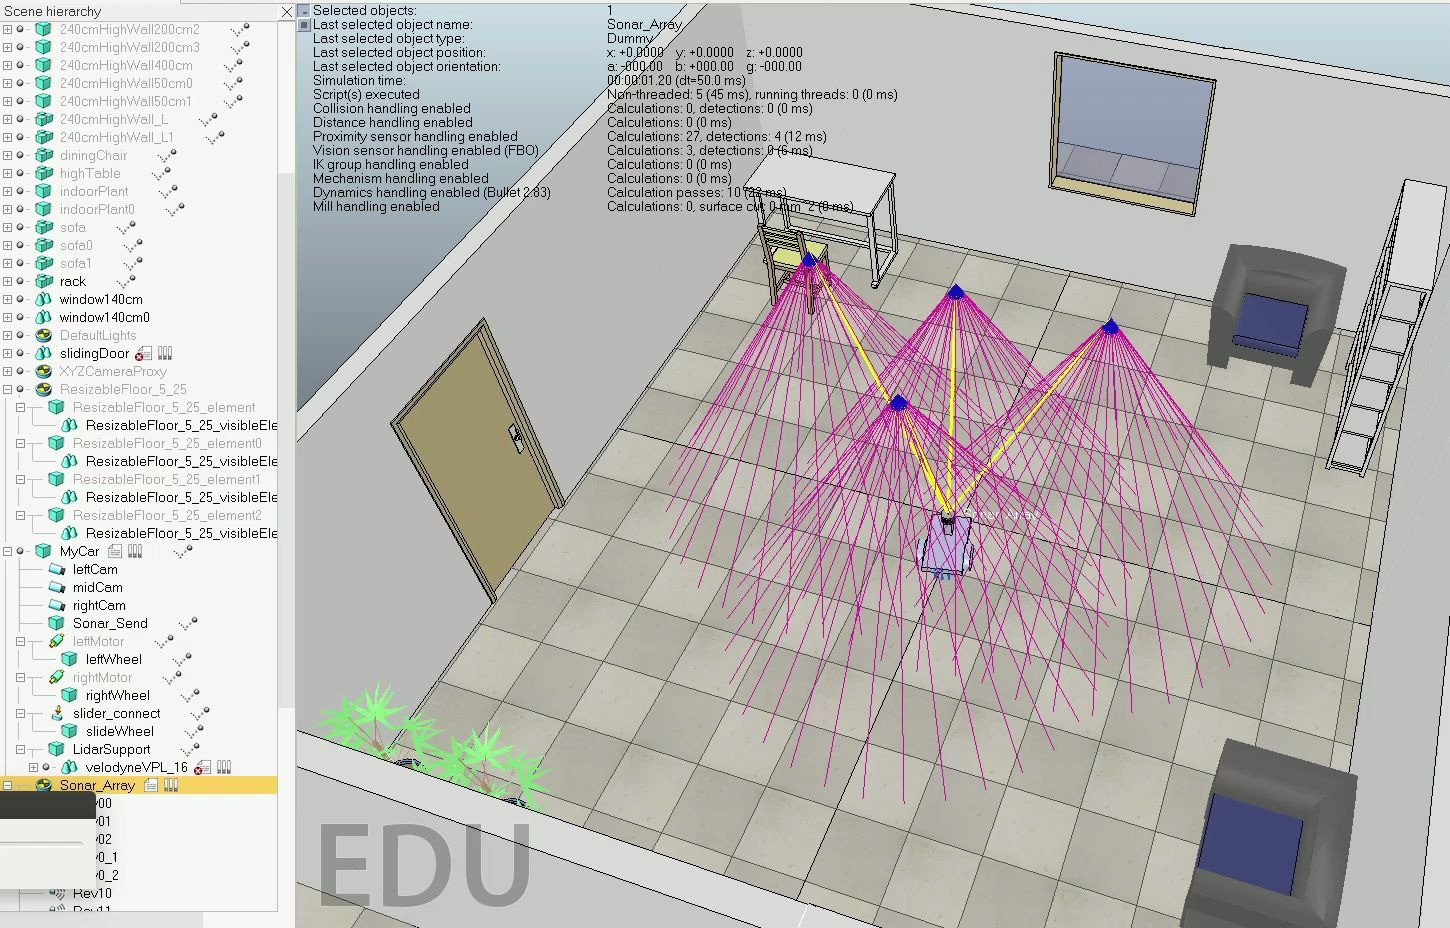Collapse the Sonar_Array tree node
This screenshot has width=1450, height=928.
click(8, 786)
